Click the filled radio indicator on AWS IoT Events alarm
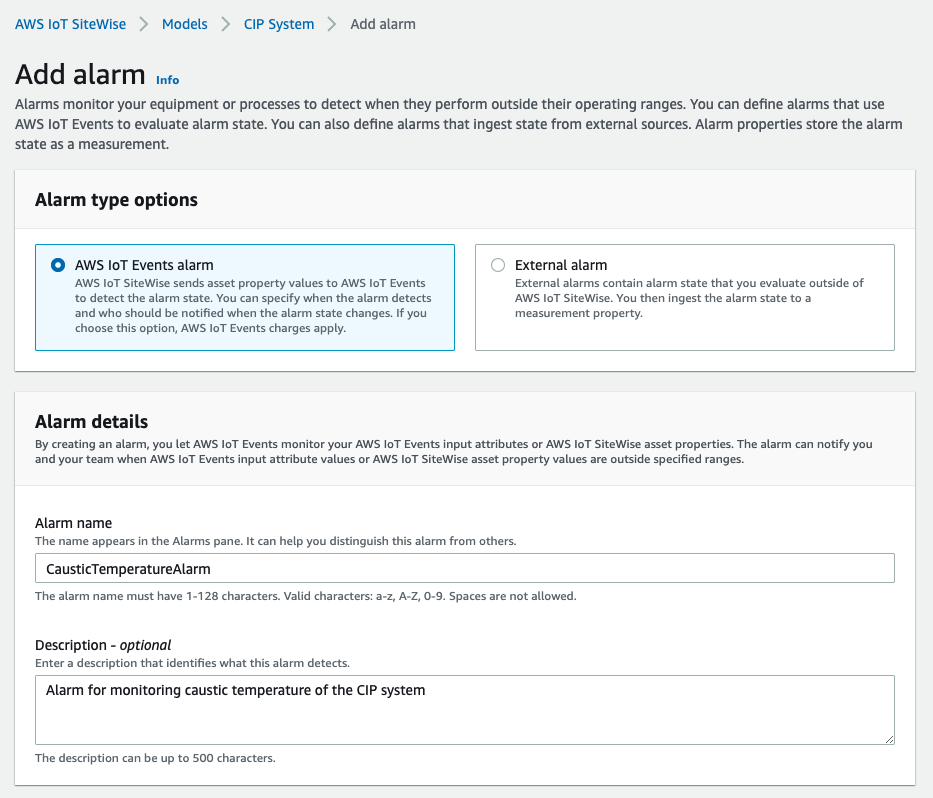This screenshot has width=933, height=798. click(58, 264)
